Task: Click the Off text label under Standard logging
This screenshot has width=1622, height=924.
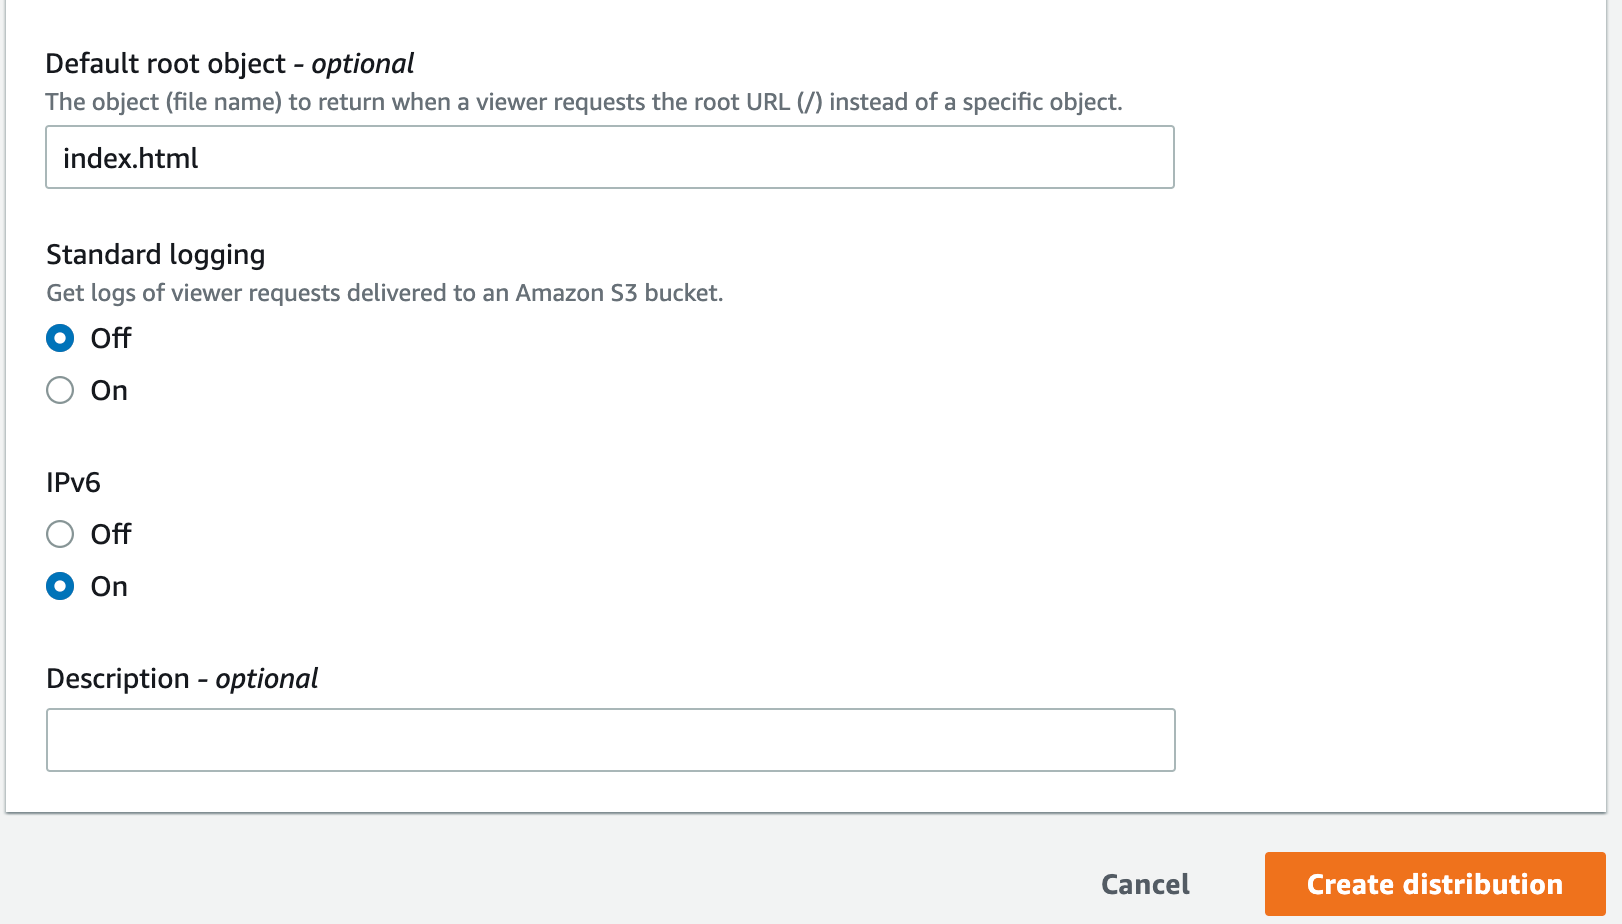Action: click(x=111, y=338)
